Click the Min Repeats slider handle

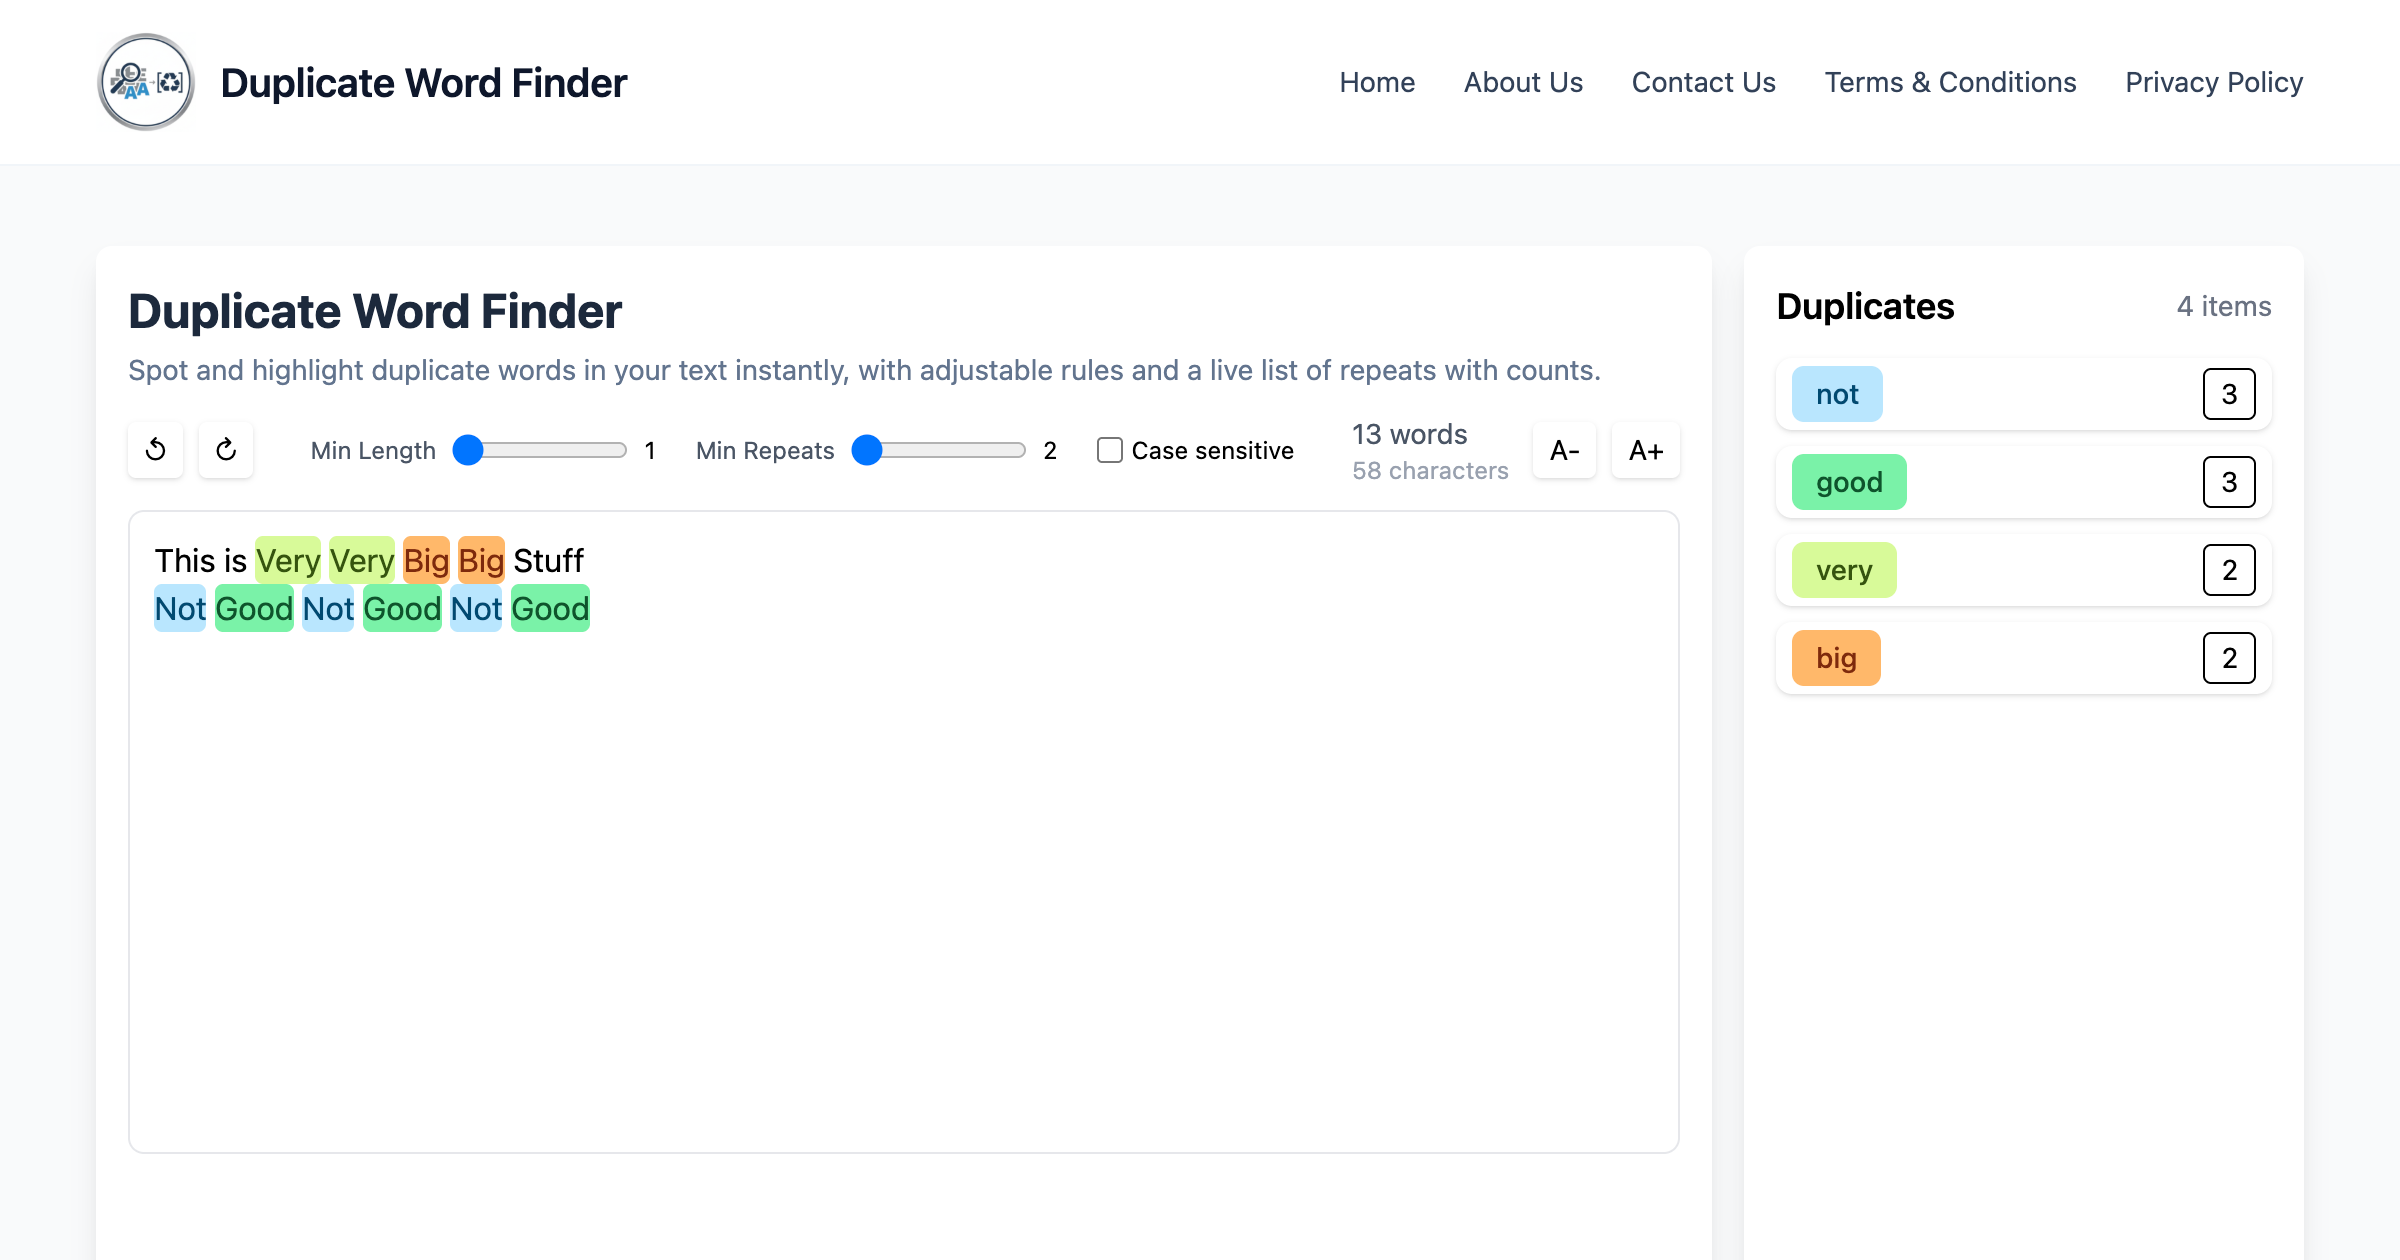click(x=867, y=450)
